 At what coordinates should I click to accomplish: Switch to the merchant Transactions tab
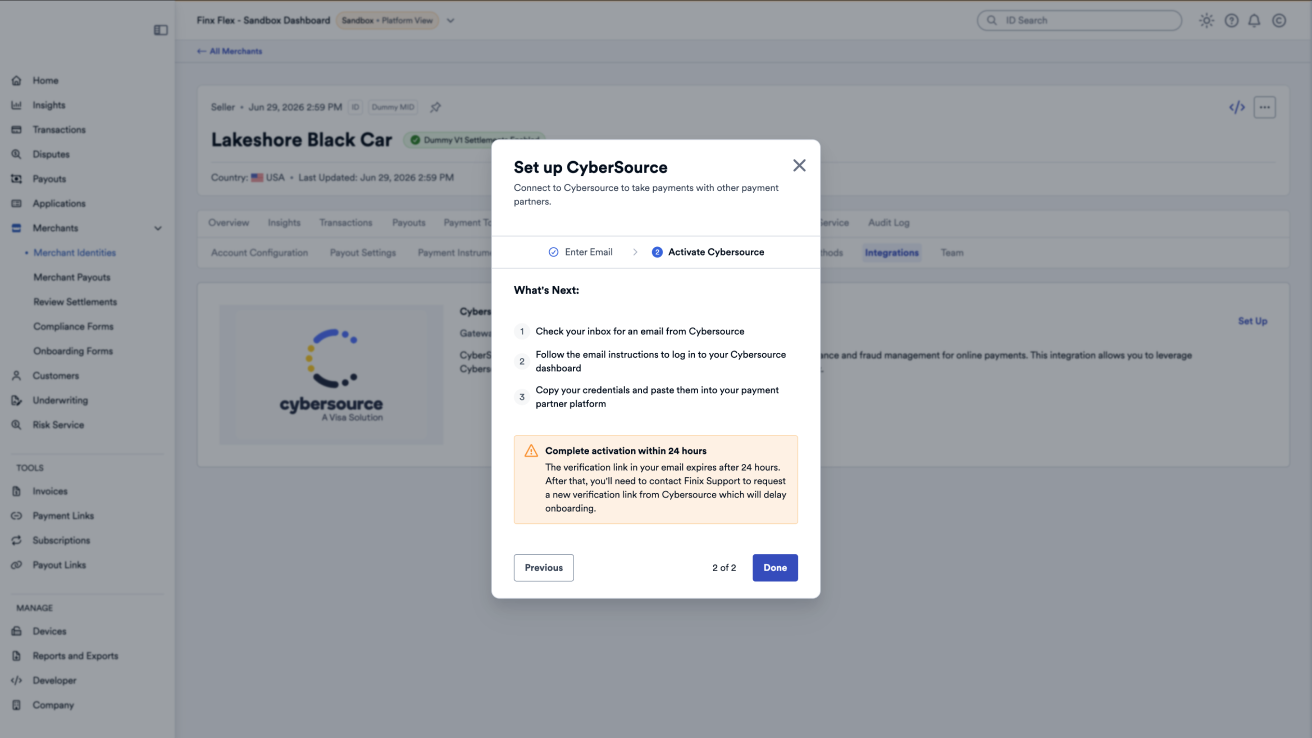(x=346, y=223)
